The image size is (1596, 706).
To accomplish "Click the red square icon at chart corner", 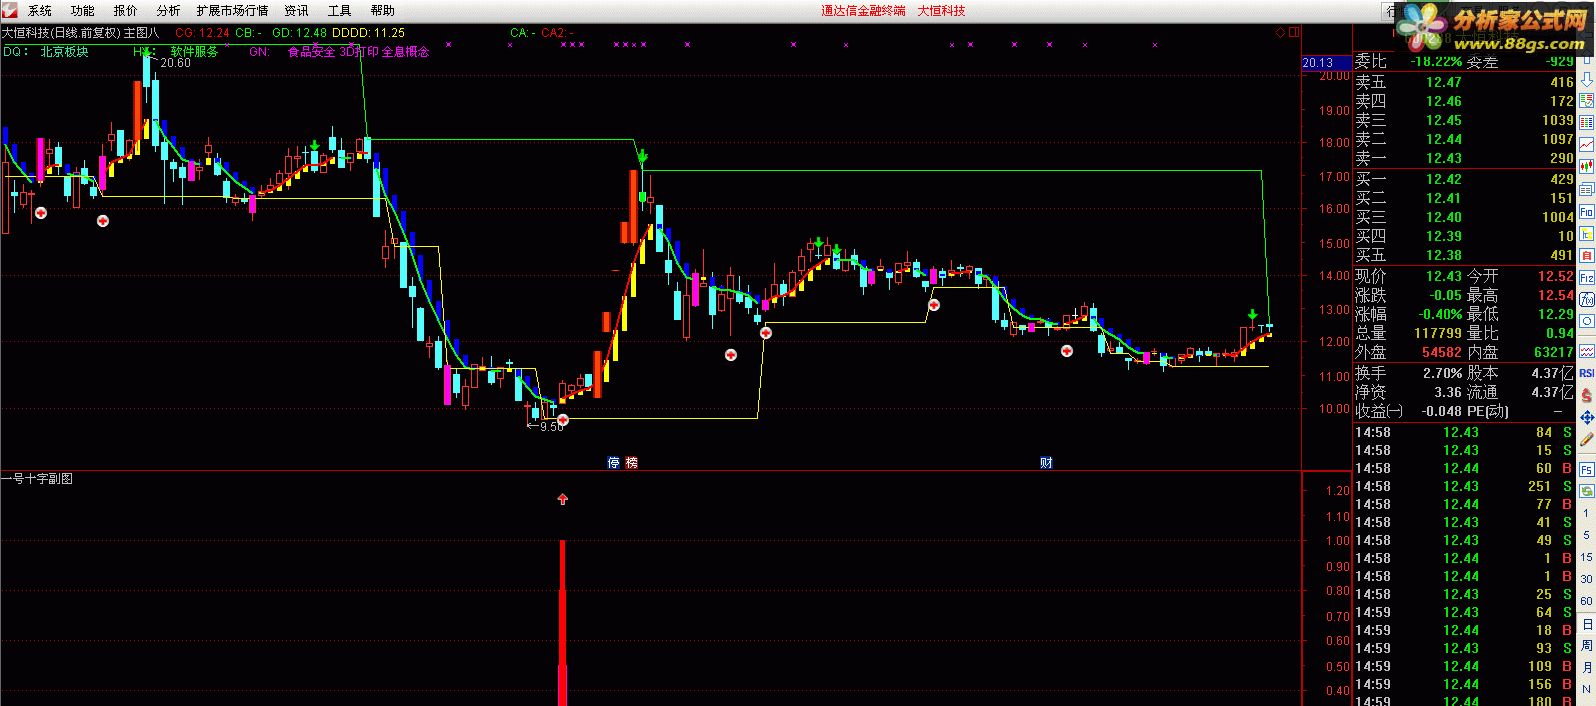I will tap(1294, 33).
